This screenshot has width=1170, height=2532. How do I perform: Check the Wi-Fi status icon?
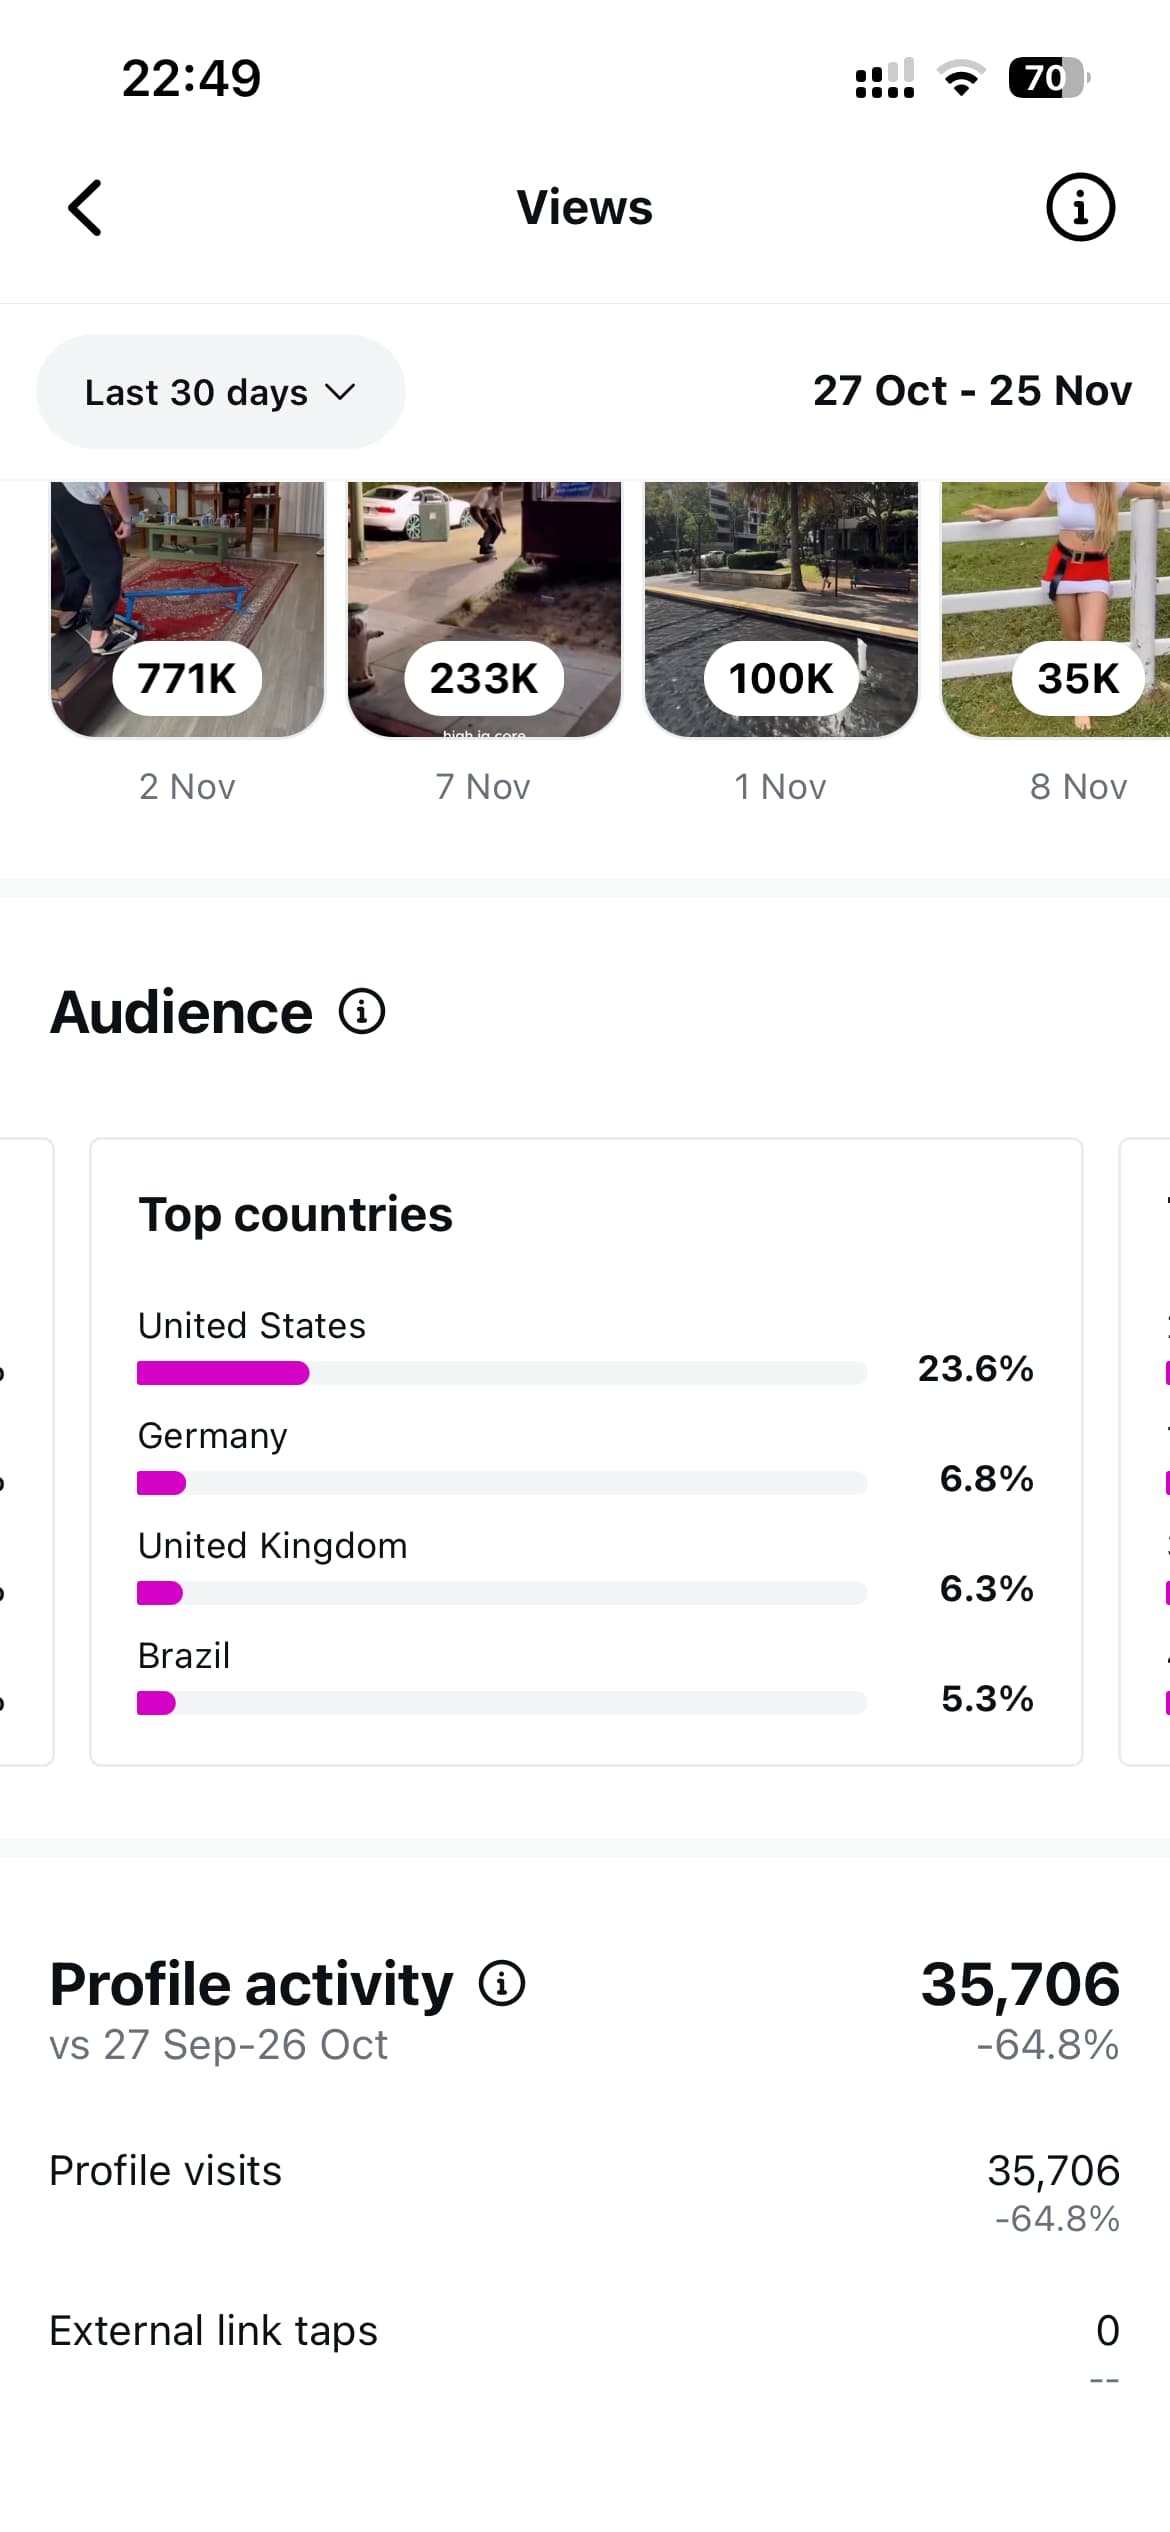[961, 78]
